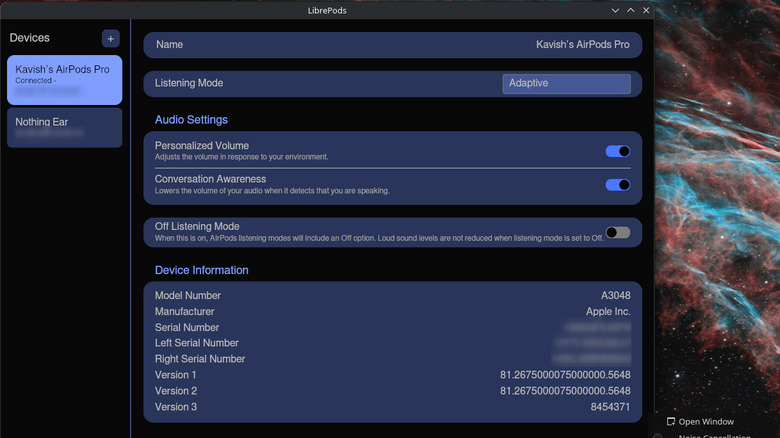The width and height of the screenshot is (780, 438).
Task: Click the Devices sidebar heading
Action: [29, 38]
